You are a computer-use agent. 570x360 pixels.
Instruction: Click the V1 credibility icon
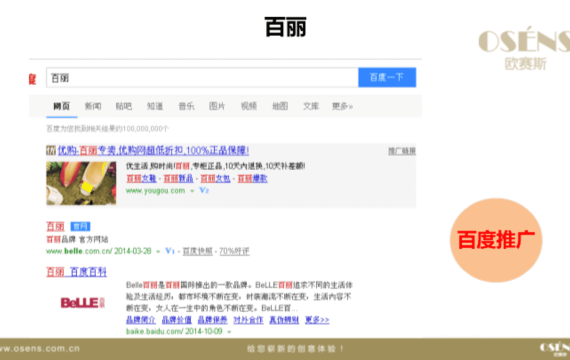tap(170, 251)
